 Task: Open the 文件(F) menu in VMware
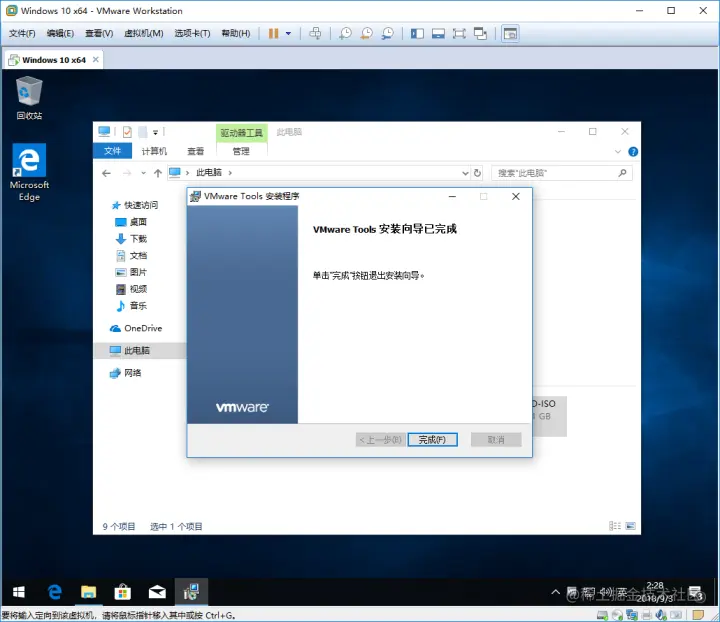[22, 34]
